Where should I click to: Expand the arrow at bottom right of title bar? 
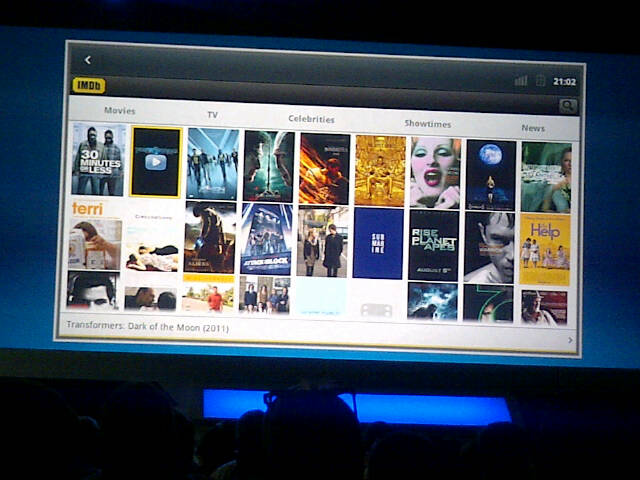click(x=570, y=340)
